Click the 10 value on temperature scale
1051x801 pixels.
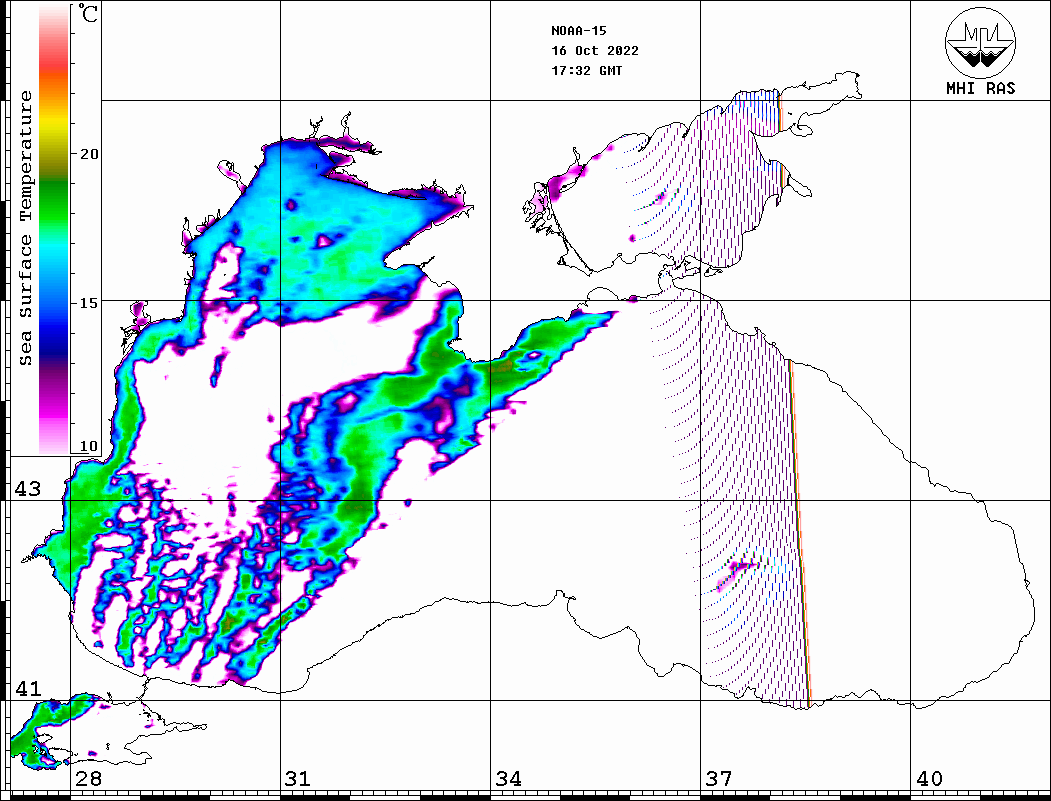click(88, 446)
